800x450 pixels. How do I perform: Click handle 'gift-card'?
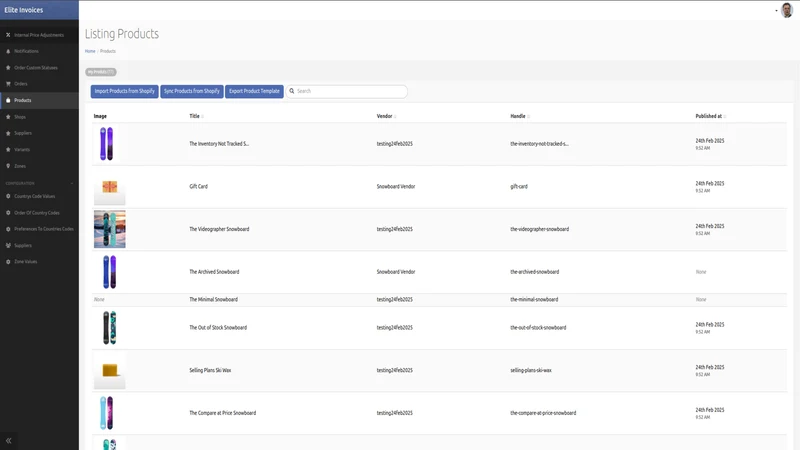519,187
